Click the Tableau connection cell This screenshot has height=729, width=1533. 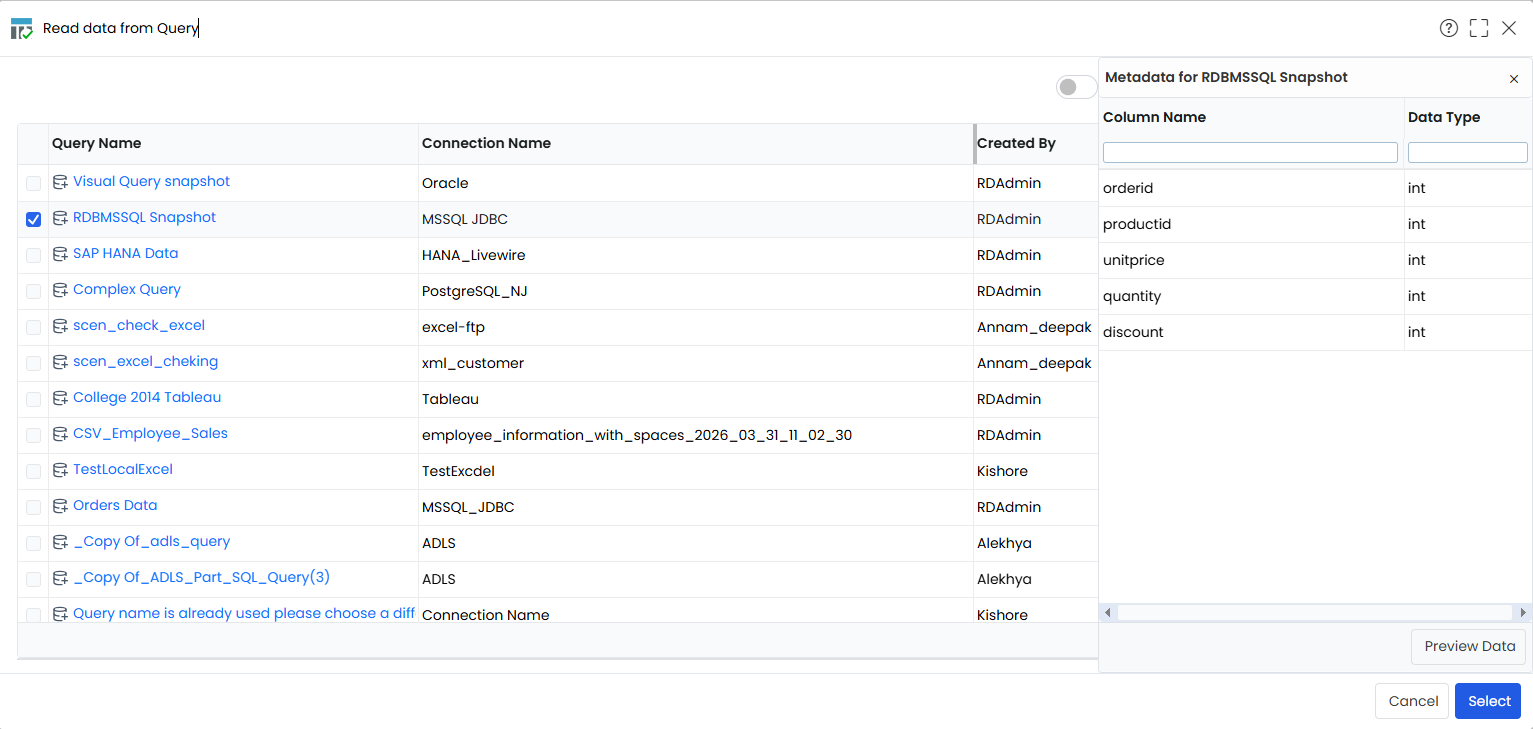point(695,399)
